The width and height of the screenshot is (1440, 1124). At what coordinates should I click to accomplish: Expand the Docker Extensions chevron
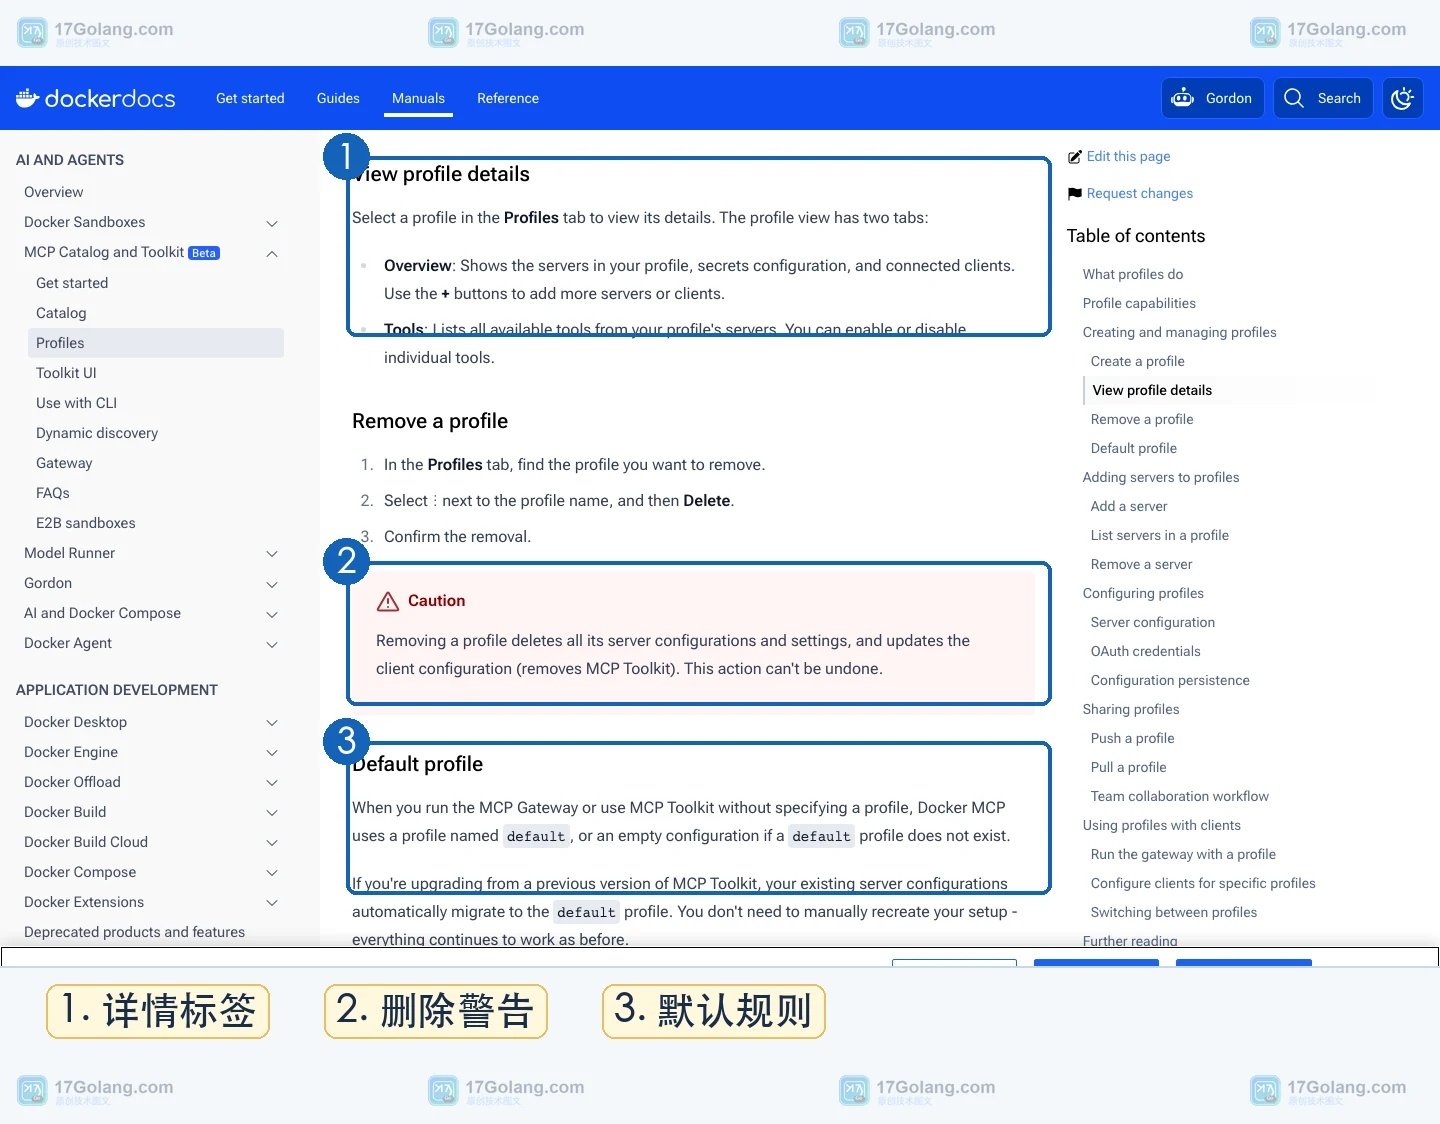click(x=272, y=903)
